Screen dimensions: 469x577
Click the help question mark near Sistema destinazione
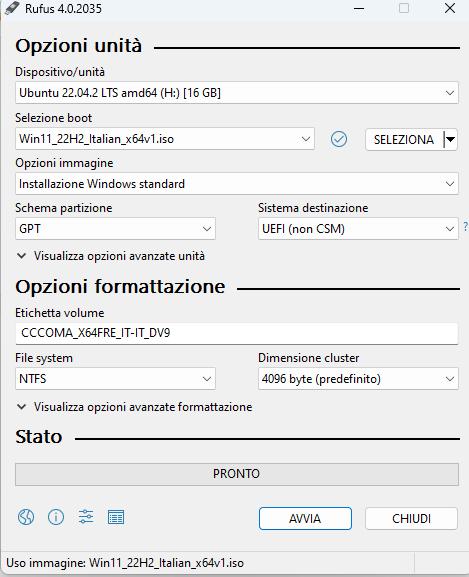coord(466,227)
